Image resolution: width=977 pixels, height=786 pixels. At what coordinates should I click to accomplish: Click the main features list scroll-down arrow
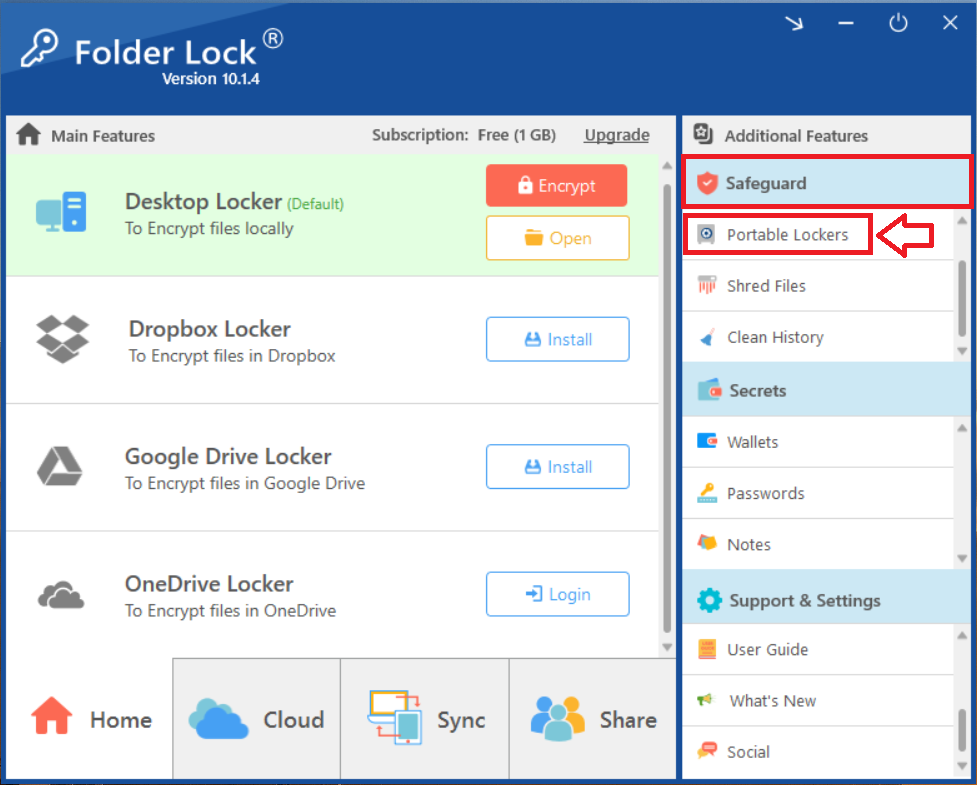click(x=667, y=647)
